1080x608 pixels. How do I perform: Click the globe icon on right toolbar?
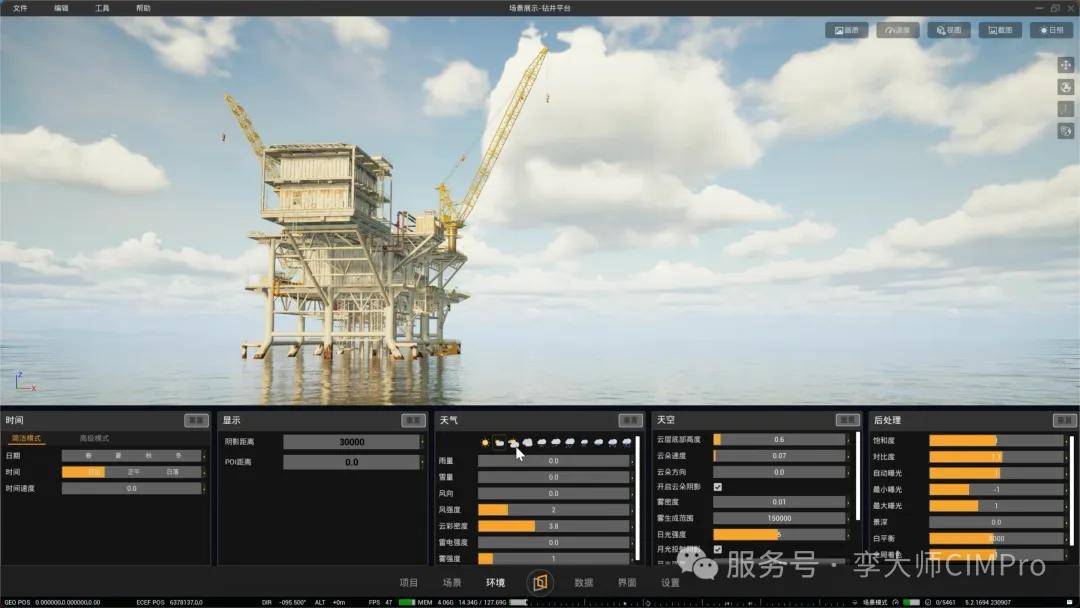[x=1065, y=131]
